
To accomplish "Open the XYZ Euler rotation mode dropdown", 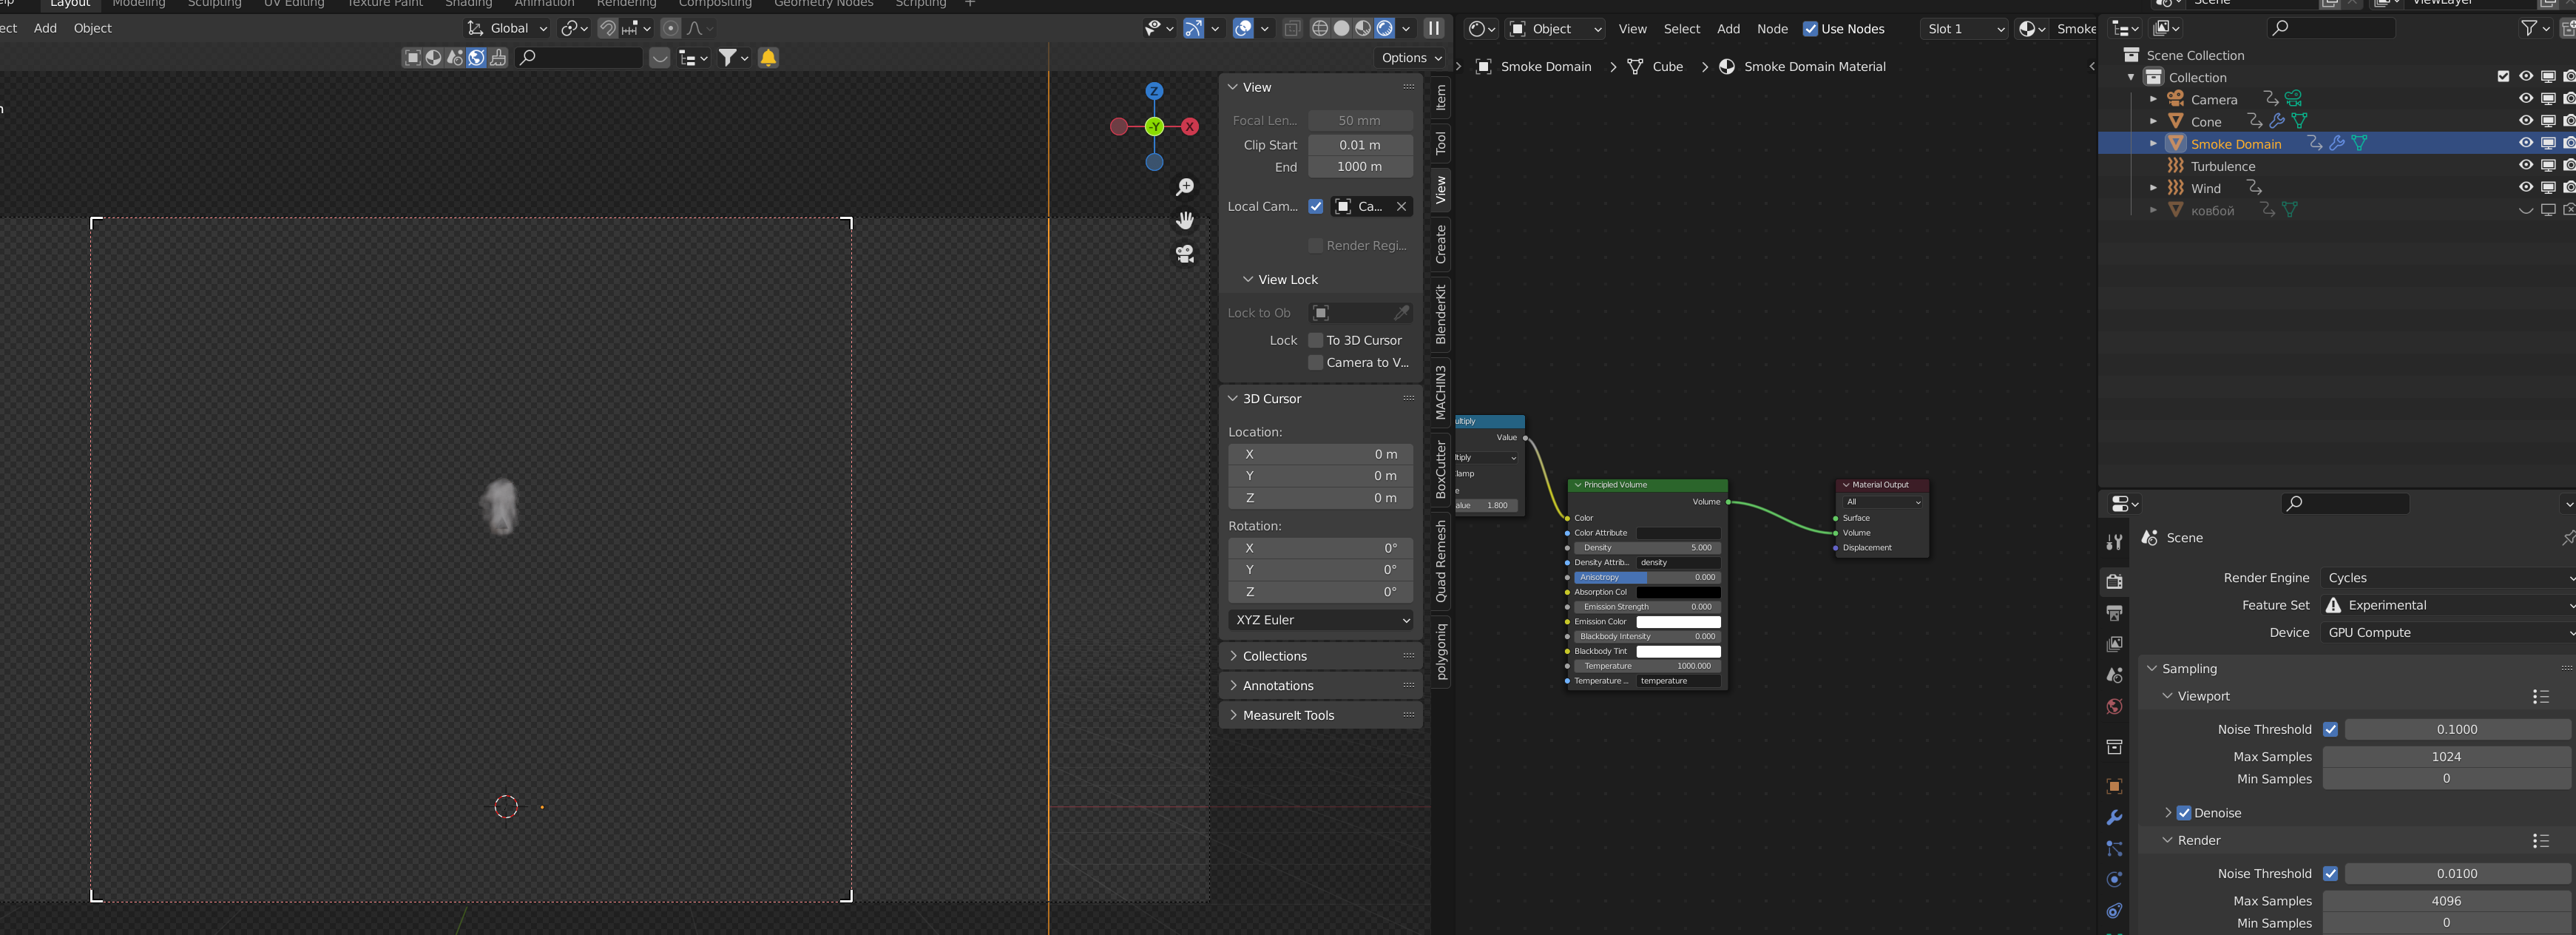I will (1321, 620).
